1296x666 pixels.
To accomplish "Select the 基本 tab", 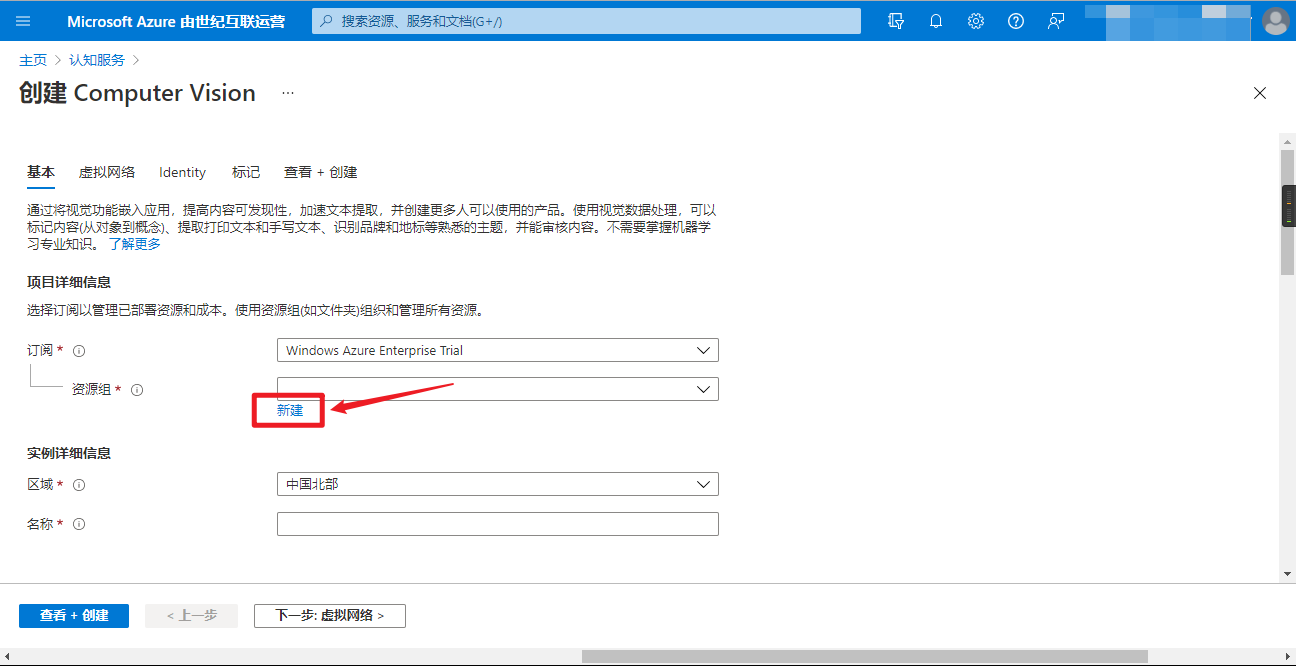I will 41,172.
